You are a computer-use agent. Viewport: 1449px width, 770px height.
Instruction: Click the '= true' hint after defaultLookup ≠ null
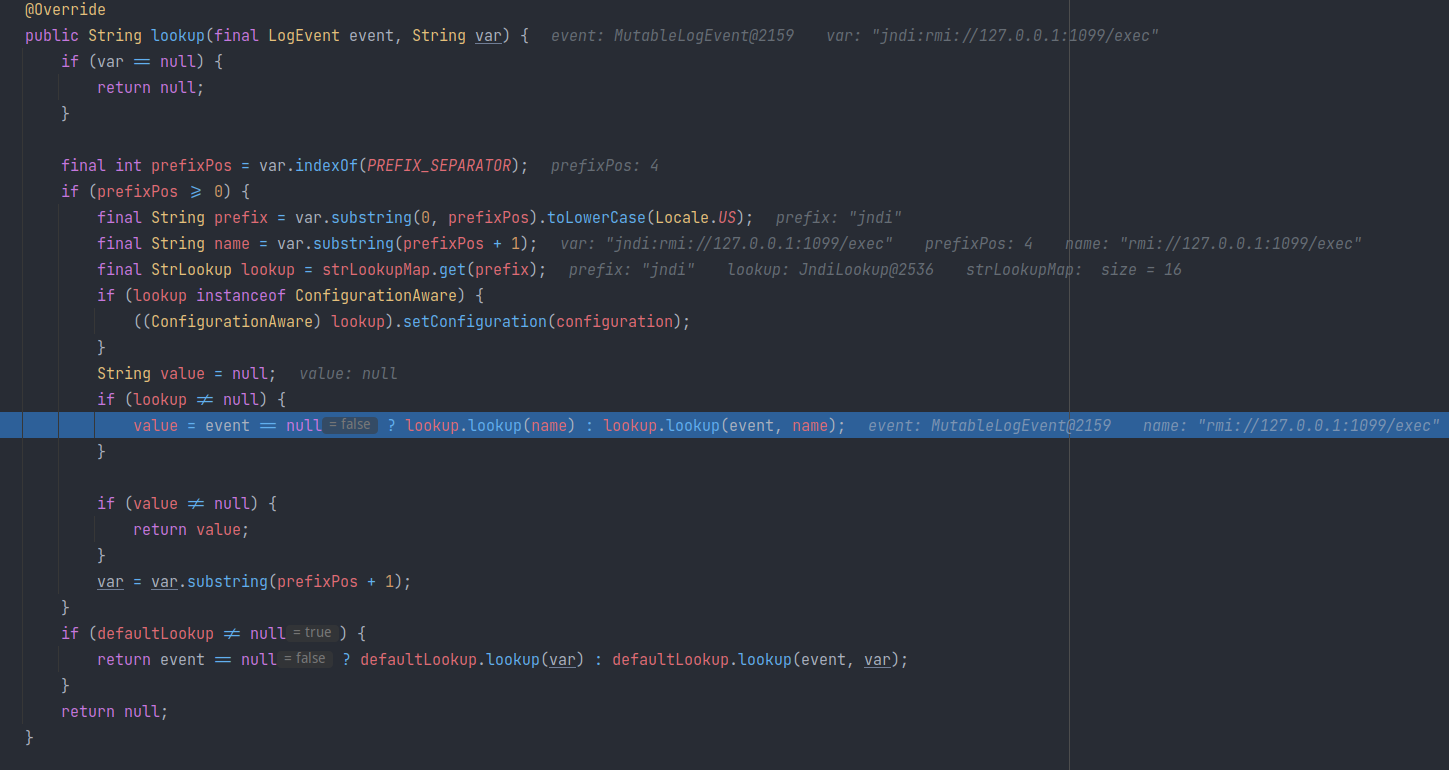coord(313,633)
